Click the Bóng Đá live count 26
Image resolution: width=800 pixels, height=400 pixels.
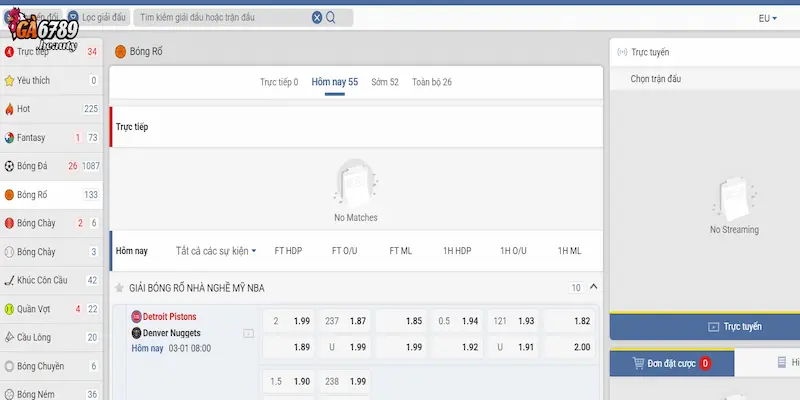(x=73, y=166)
